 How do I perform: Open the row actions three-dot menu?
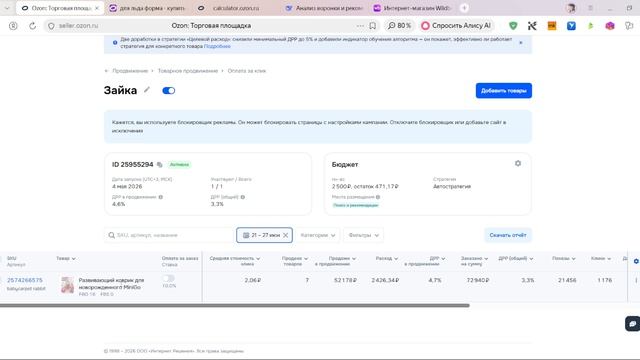[x=636, y=280]
